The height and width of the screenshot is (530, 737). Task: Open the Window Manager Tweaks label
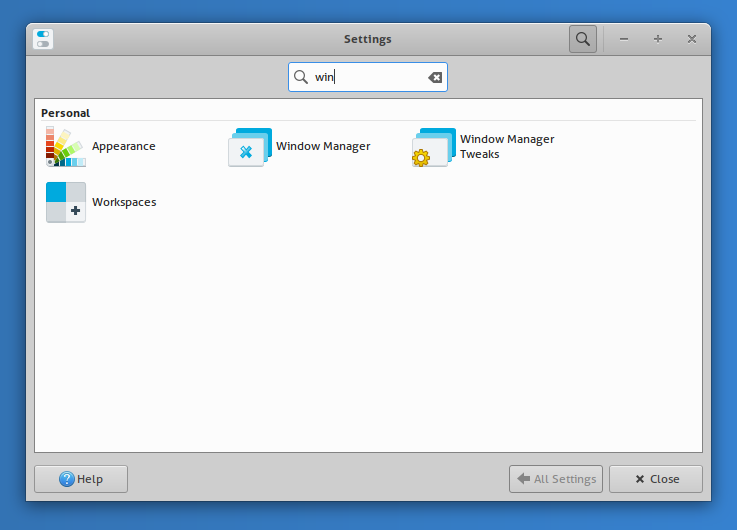click(x=506, y=147)
